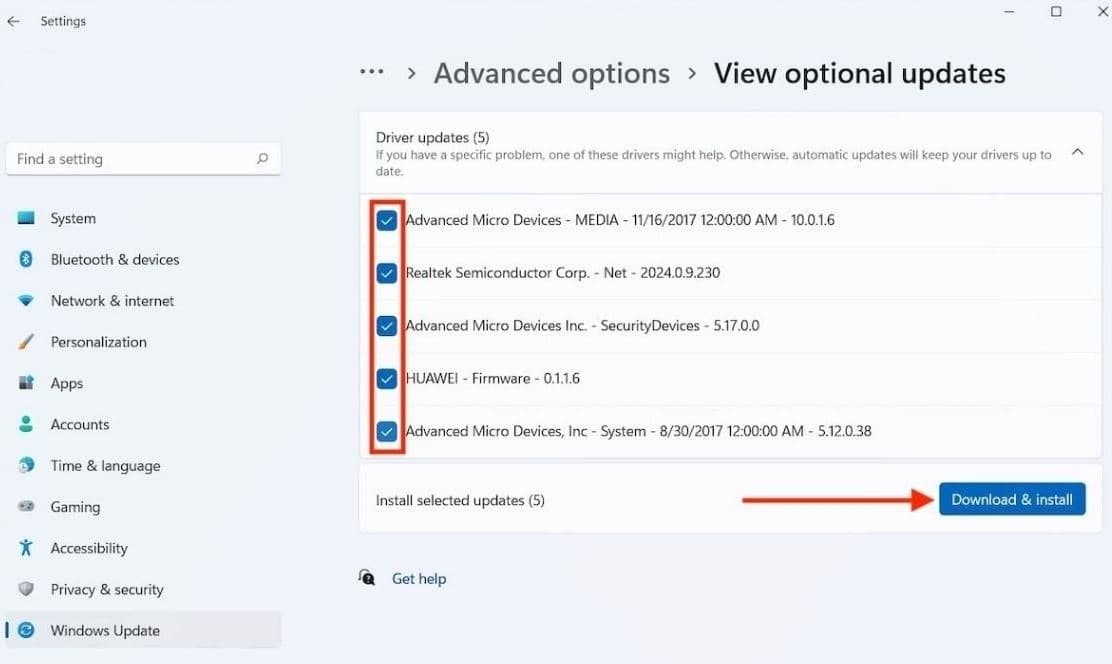Click the Download & install button

[x=1011, y=499]
